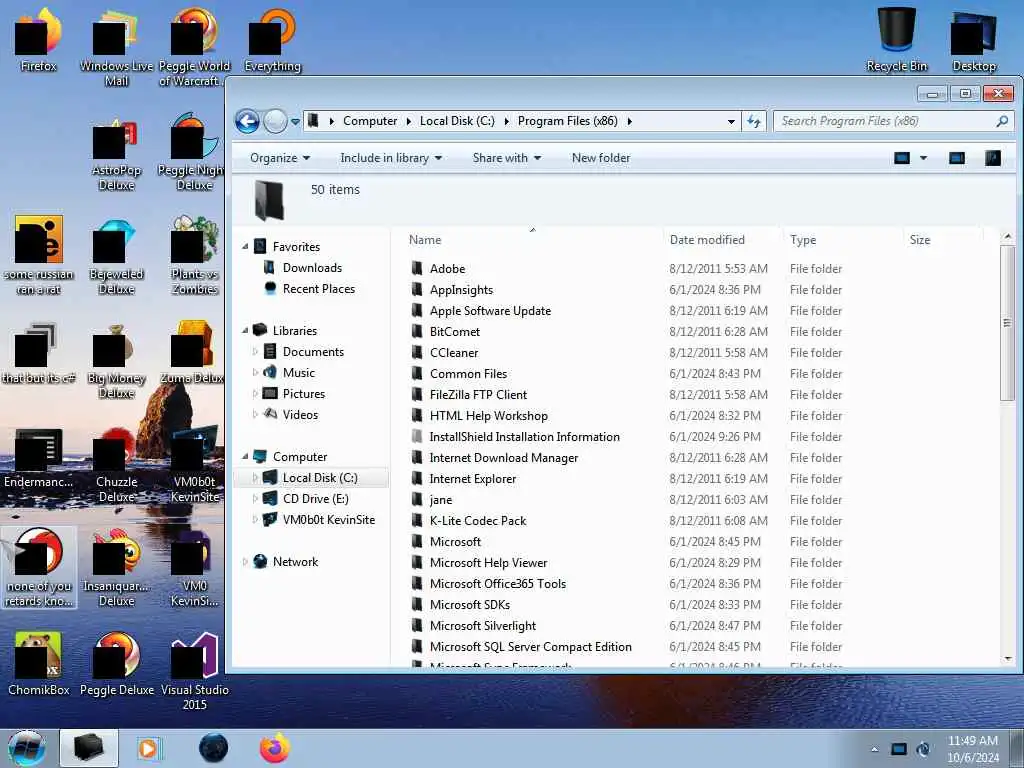The height and width of the screenshot is (768, 1024).
Task: Expand the Network node
Action: 245,562
